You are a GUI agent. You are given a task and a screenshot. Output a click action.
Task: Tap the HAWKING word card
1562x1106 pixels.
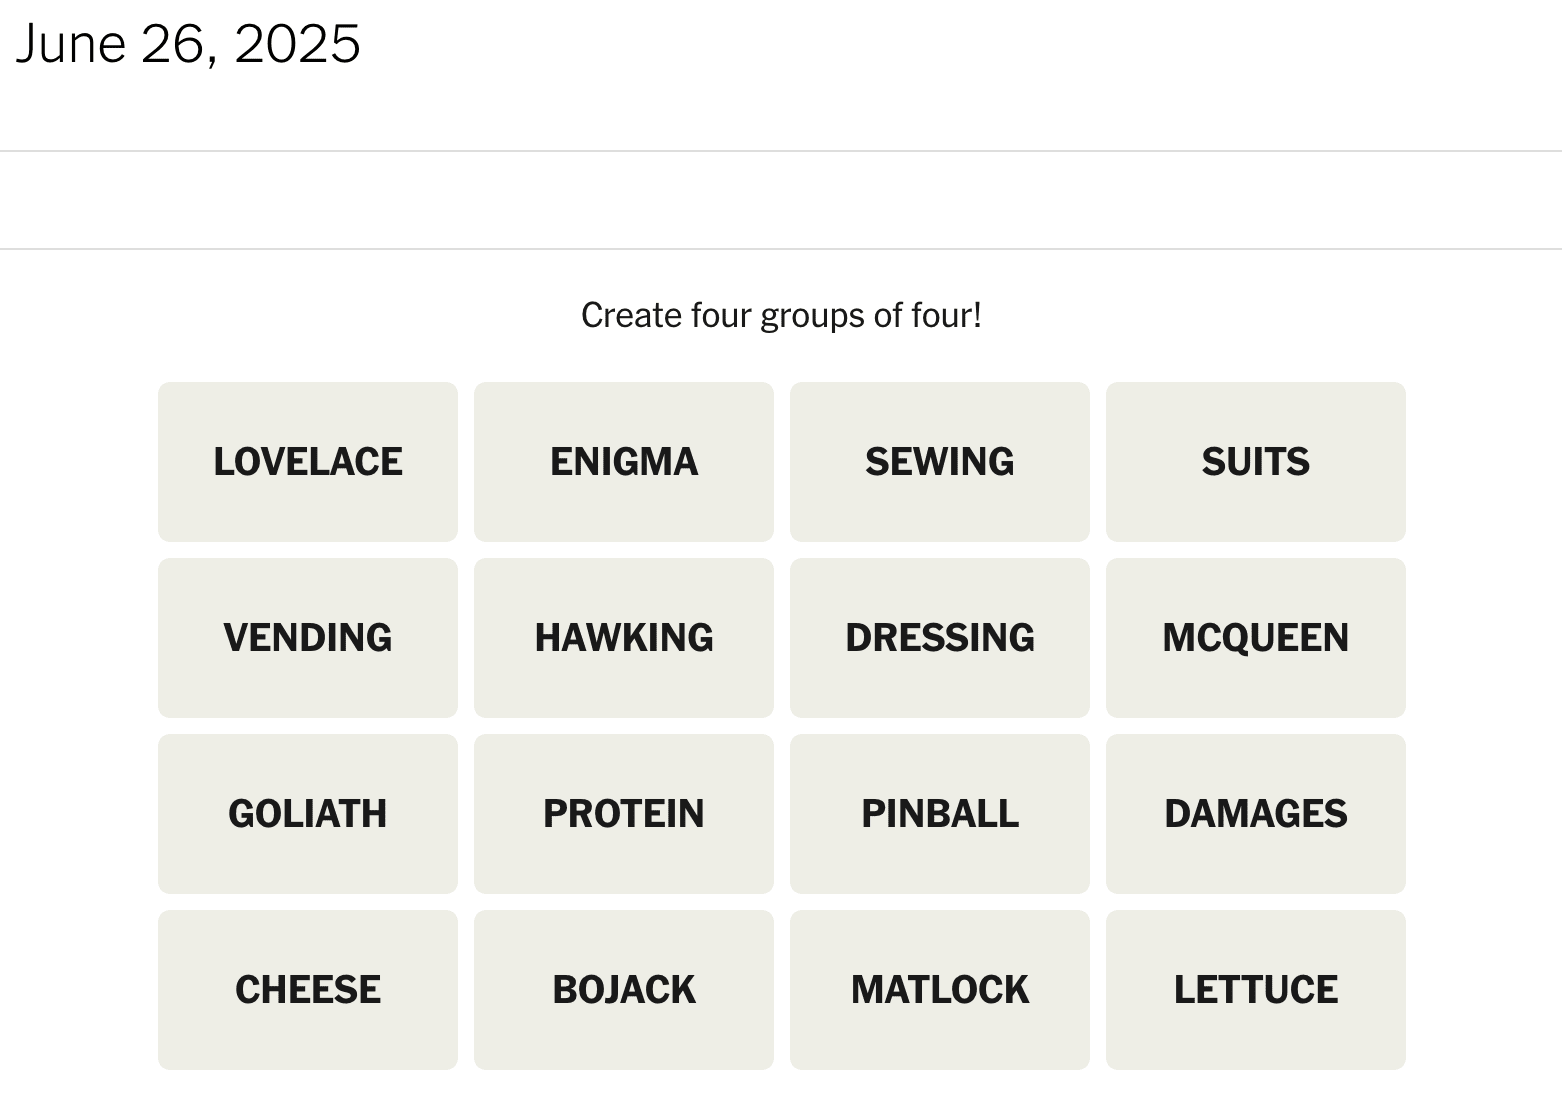[x=624, y=638]
